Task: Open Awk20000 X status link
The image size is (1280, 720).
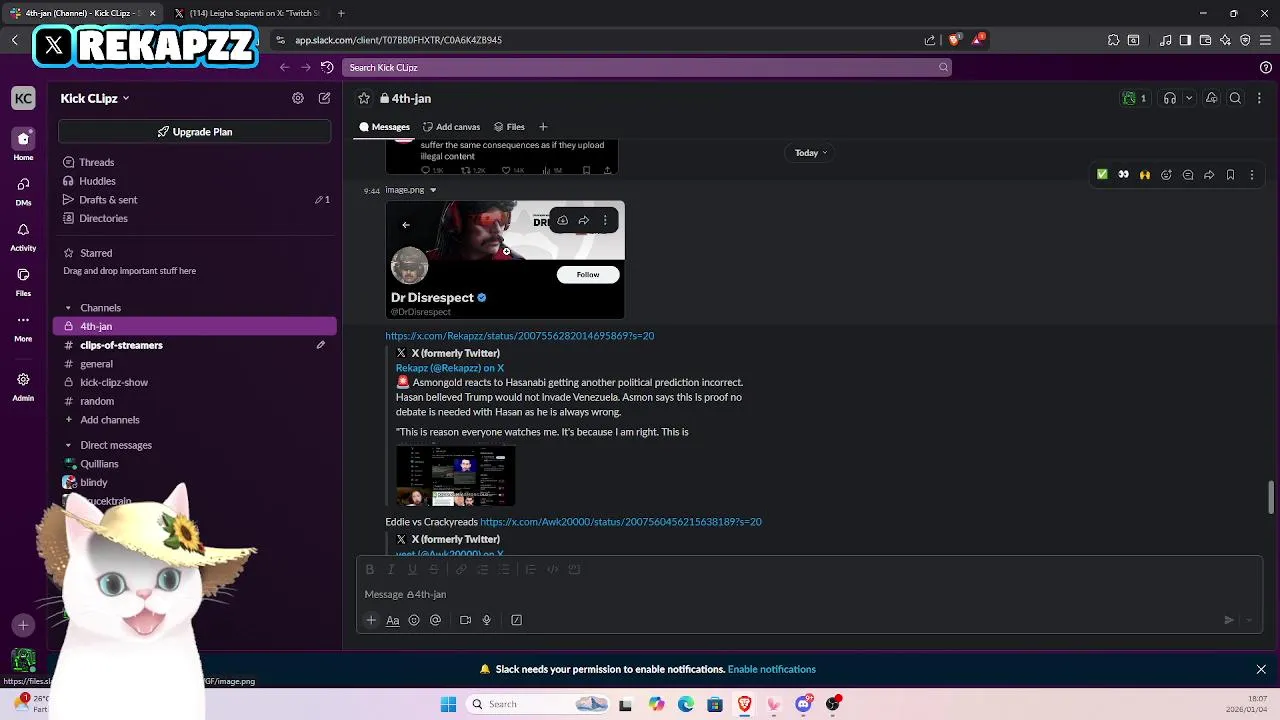Action: [621, 522]
